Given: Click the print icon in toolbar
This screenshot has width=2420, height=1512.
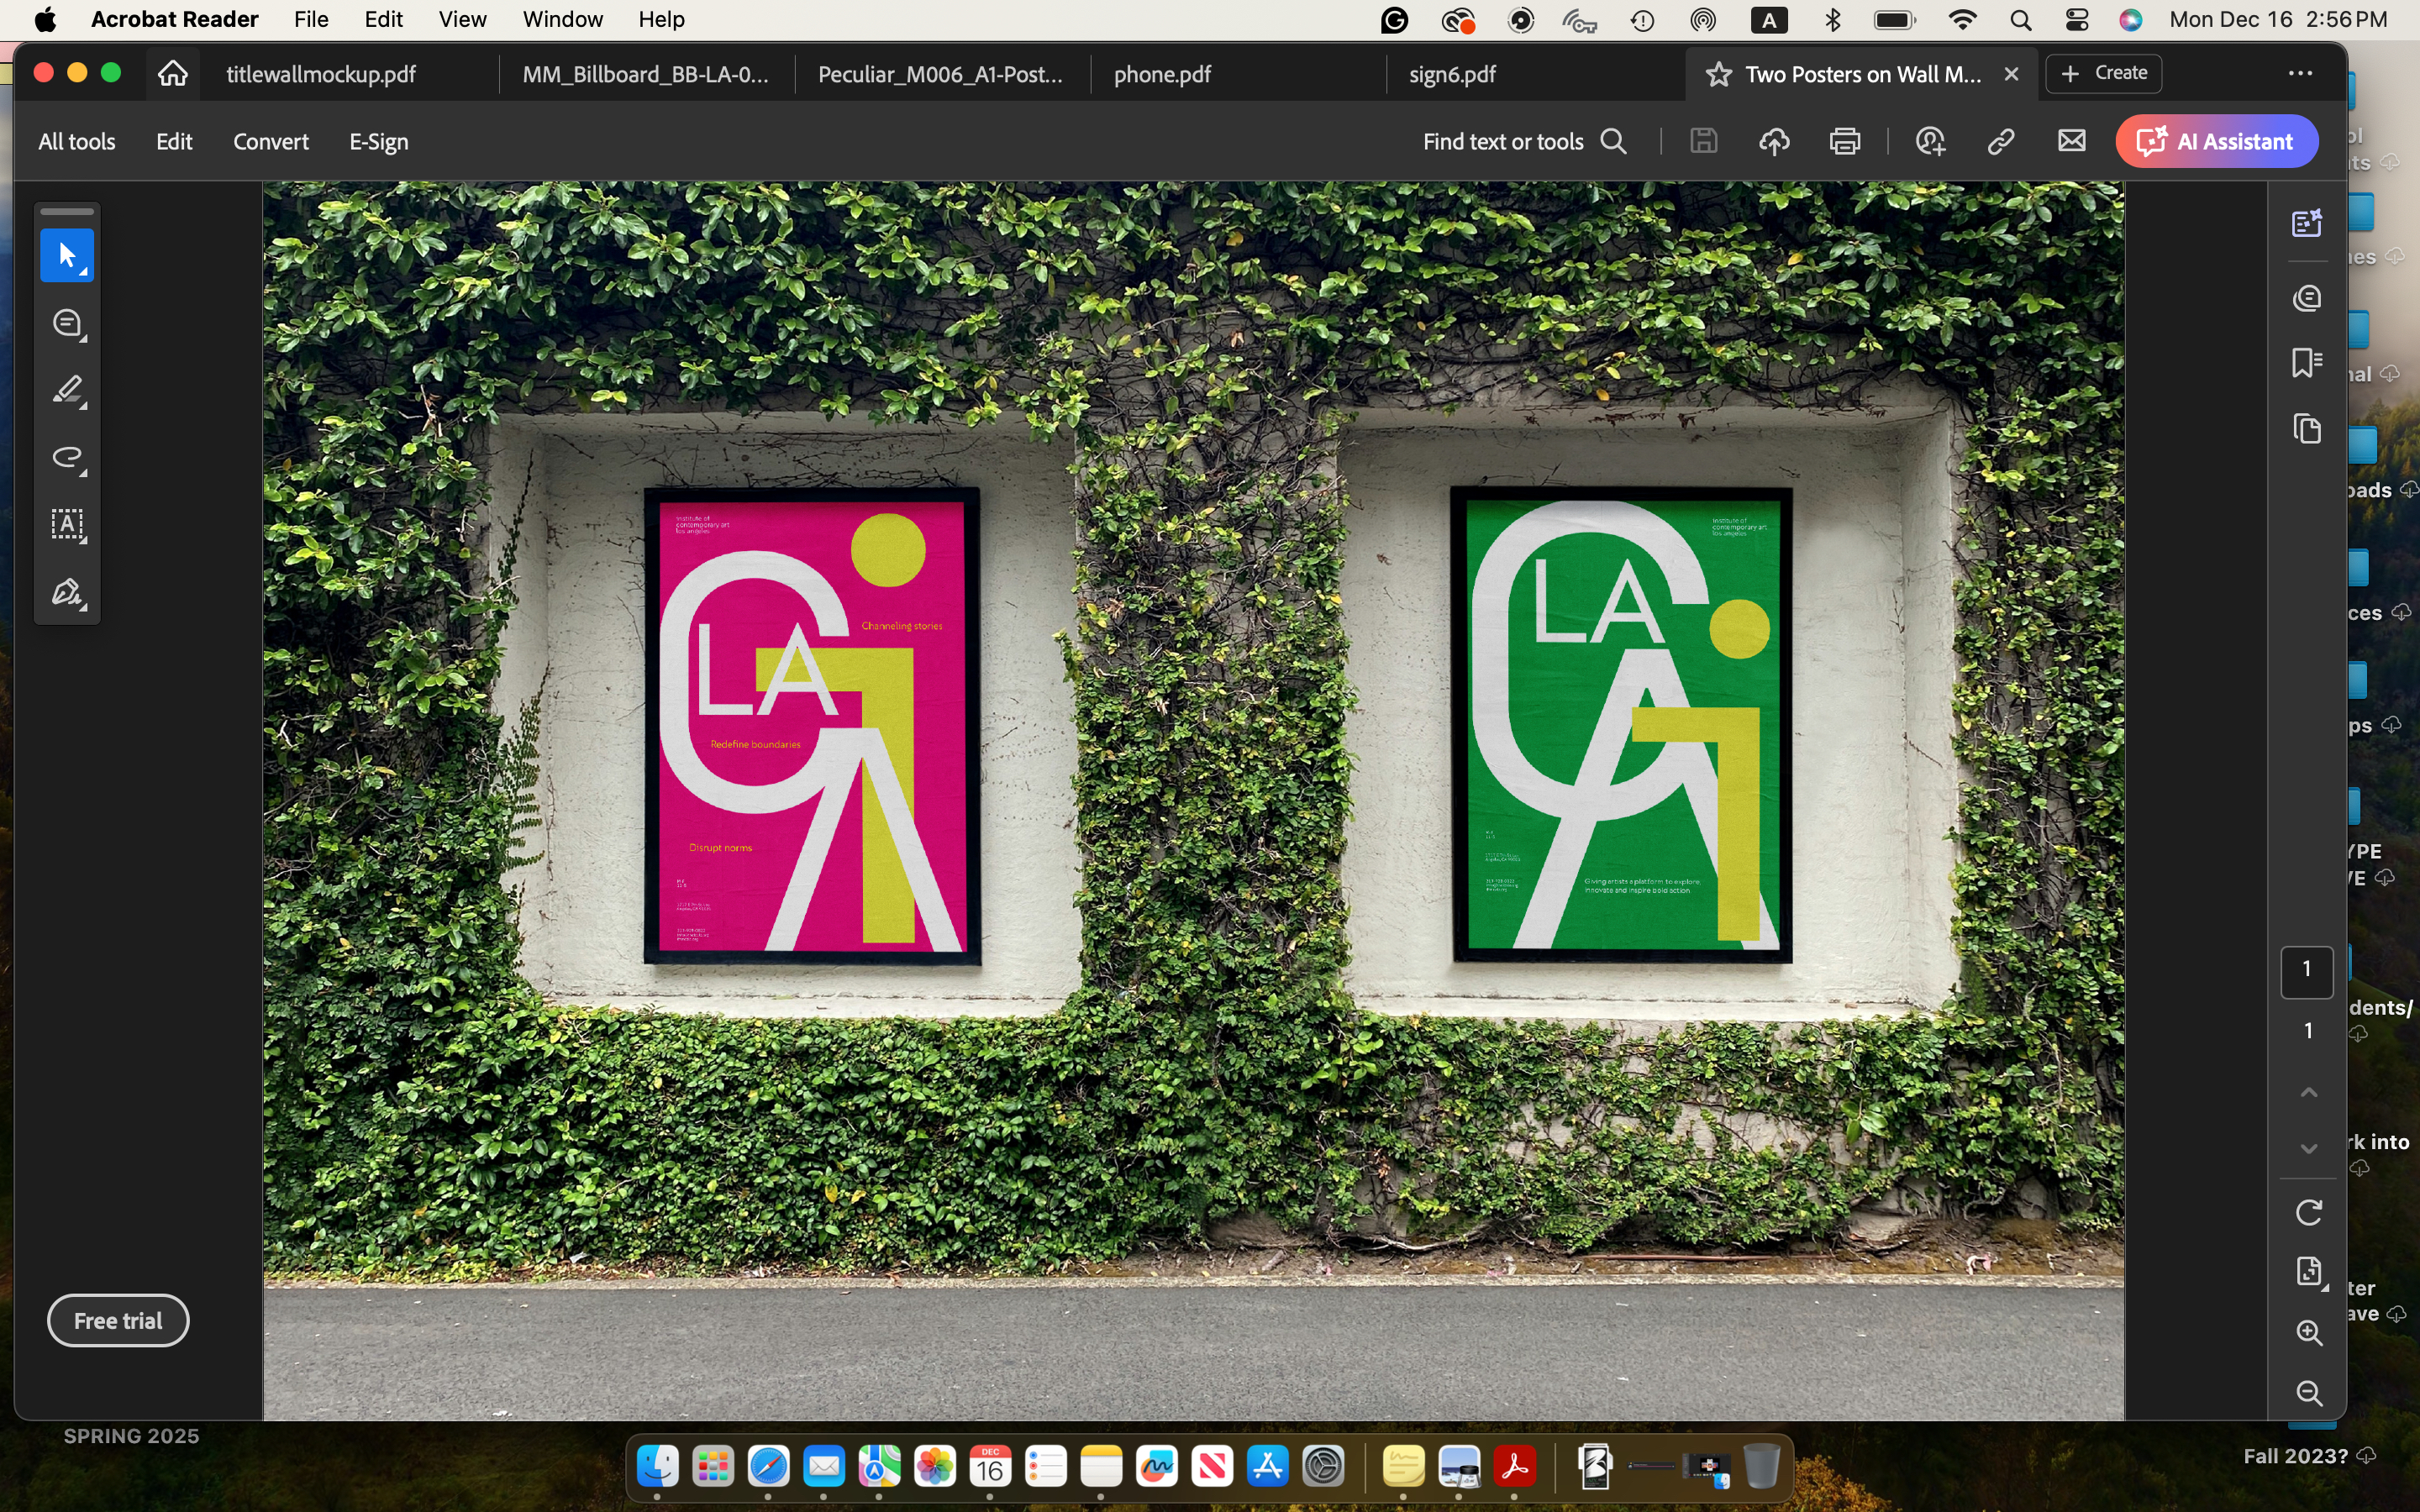Looking at the screenshot, I should coord(1844,142).
